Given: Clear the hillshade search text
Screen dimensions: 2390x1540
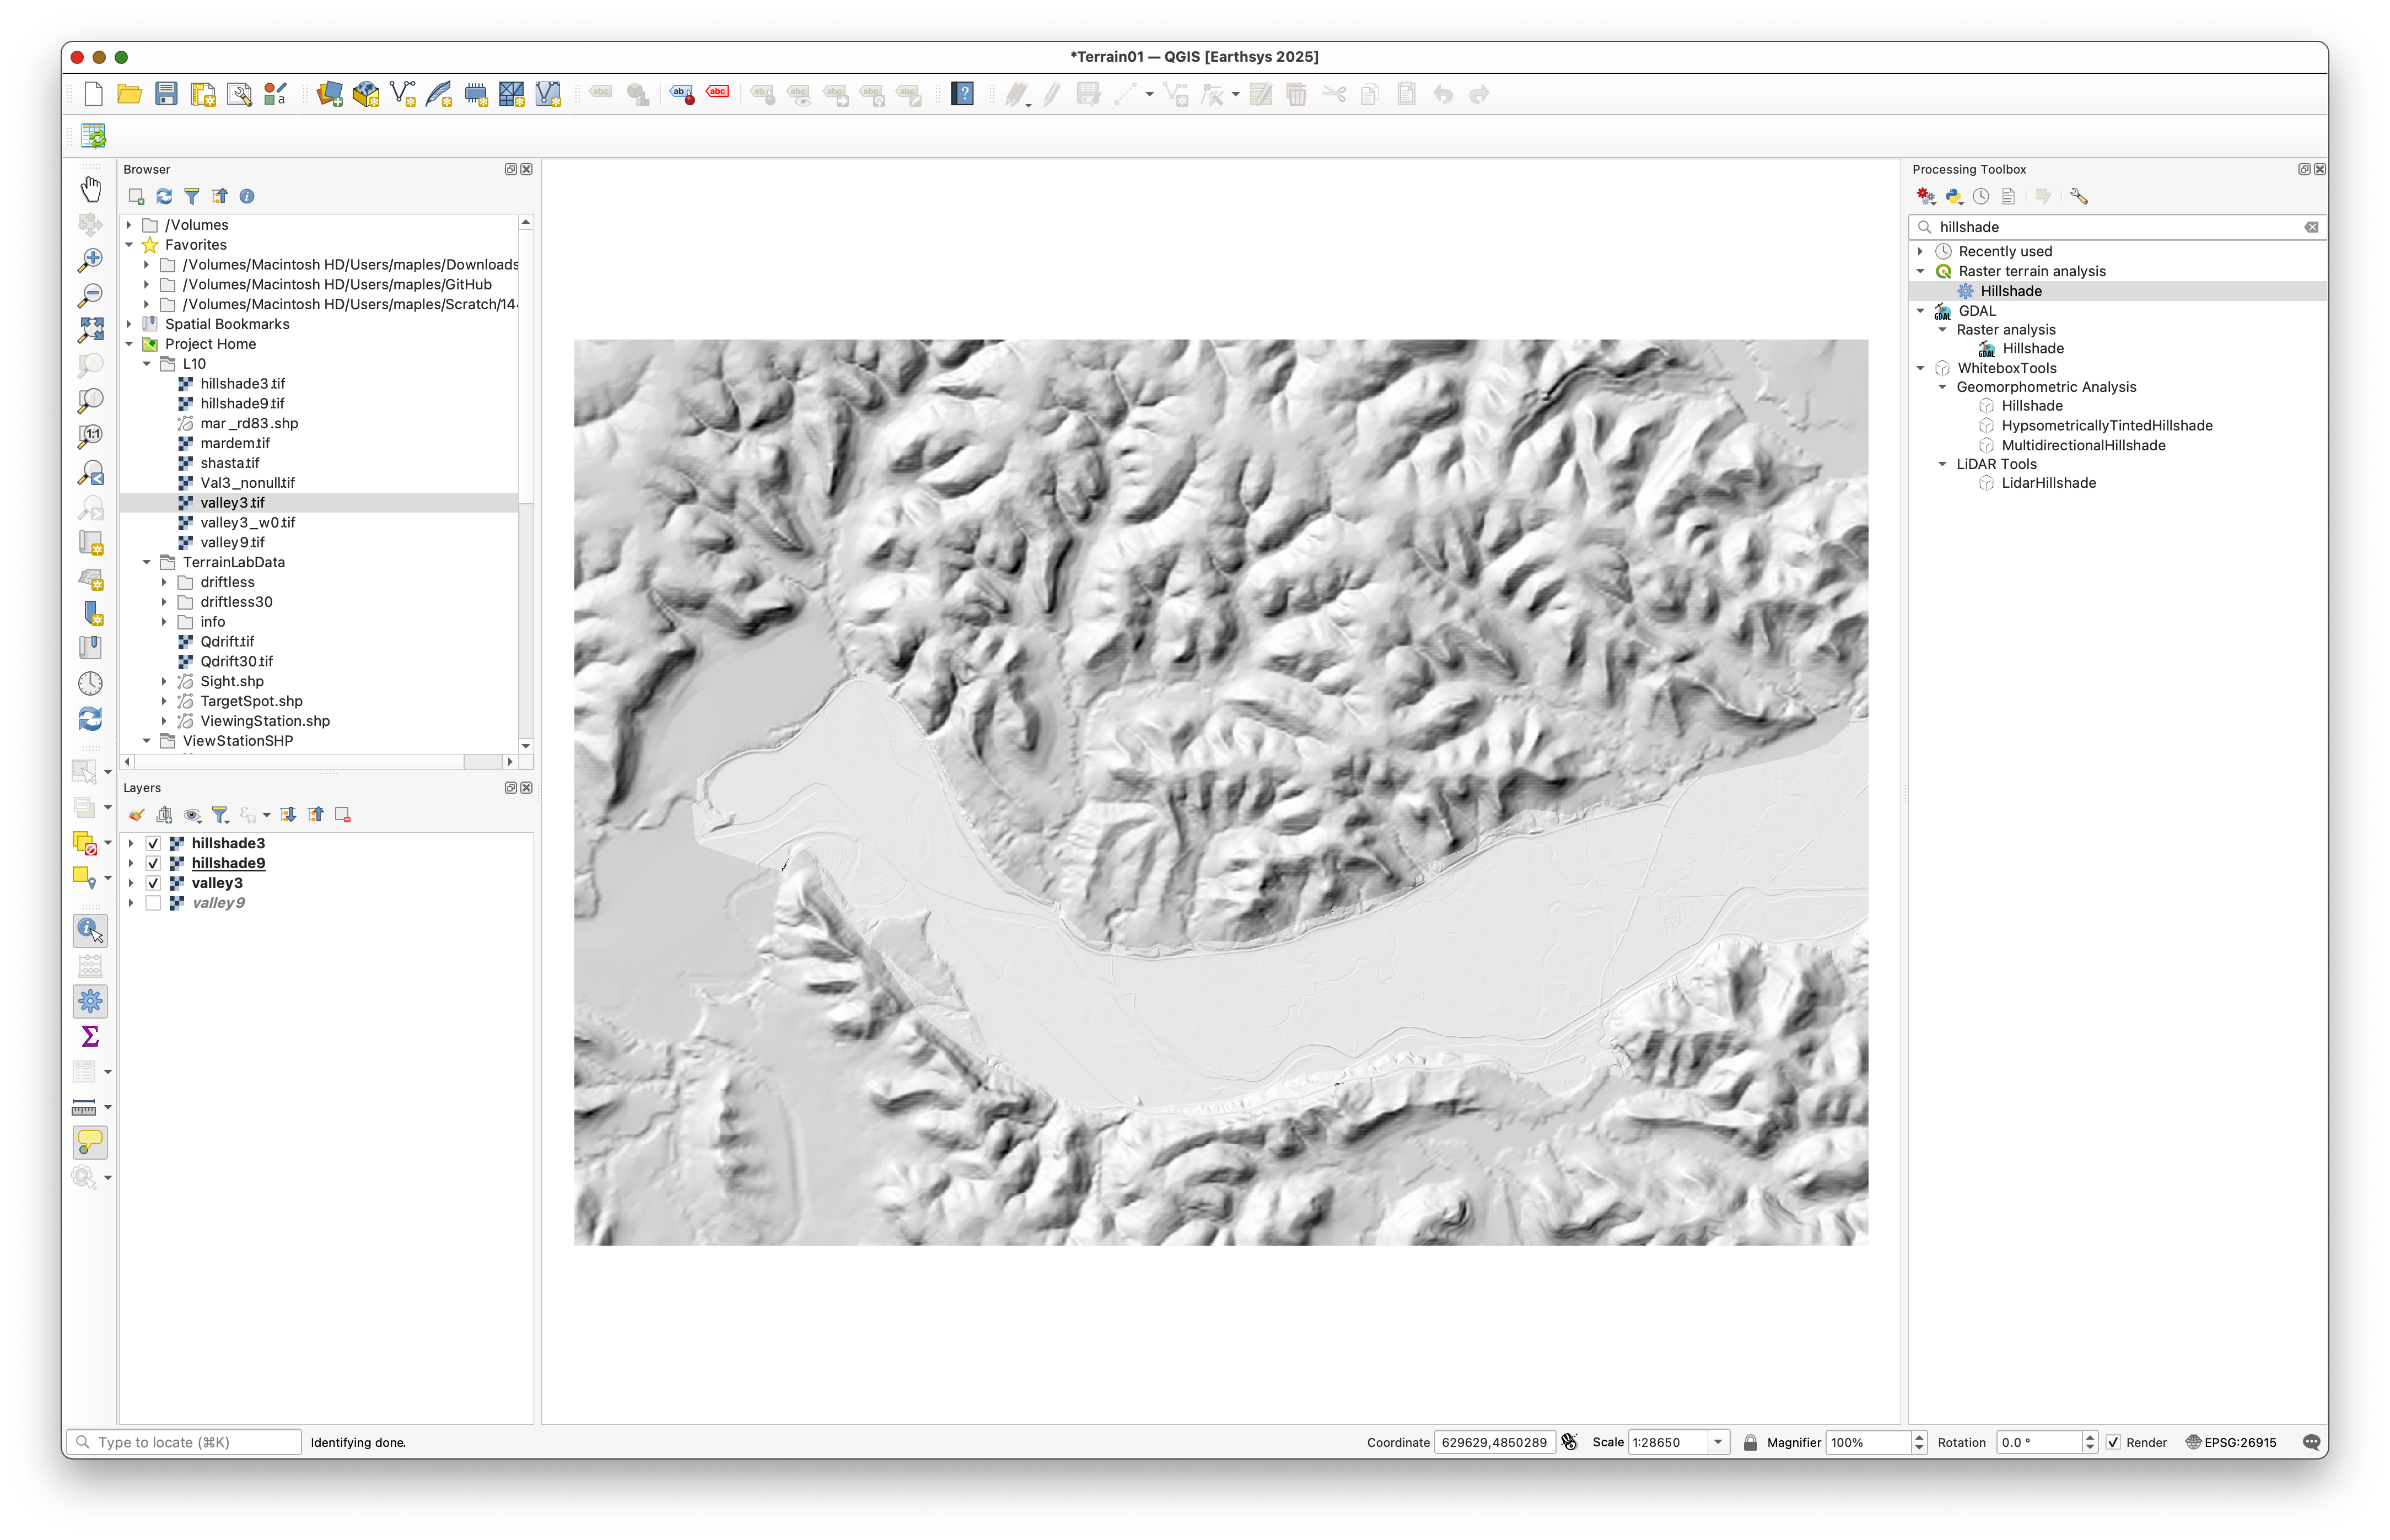Looking at the screenshot, I should [x=2311, y=227].
